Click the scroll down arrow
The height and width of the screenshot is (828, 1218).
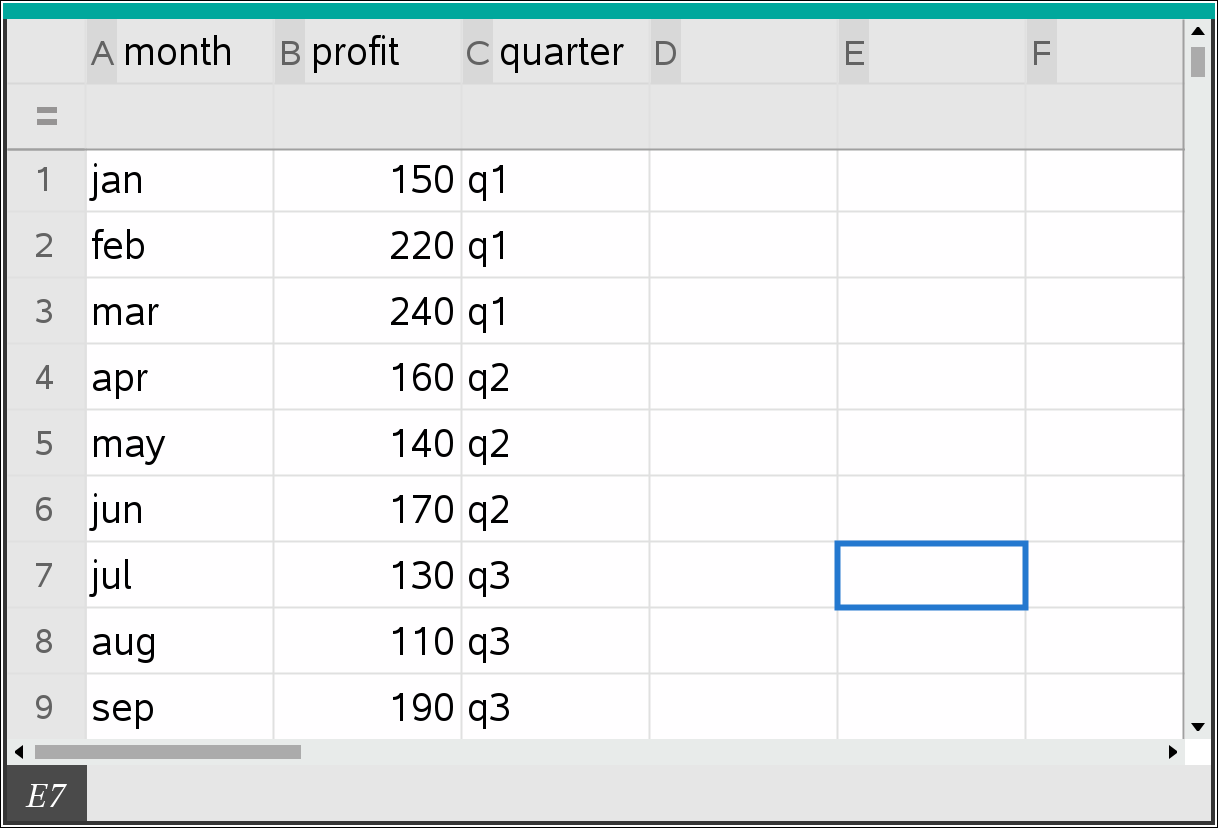point(1197,727)
